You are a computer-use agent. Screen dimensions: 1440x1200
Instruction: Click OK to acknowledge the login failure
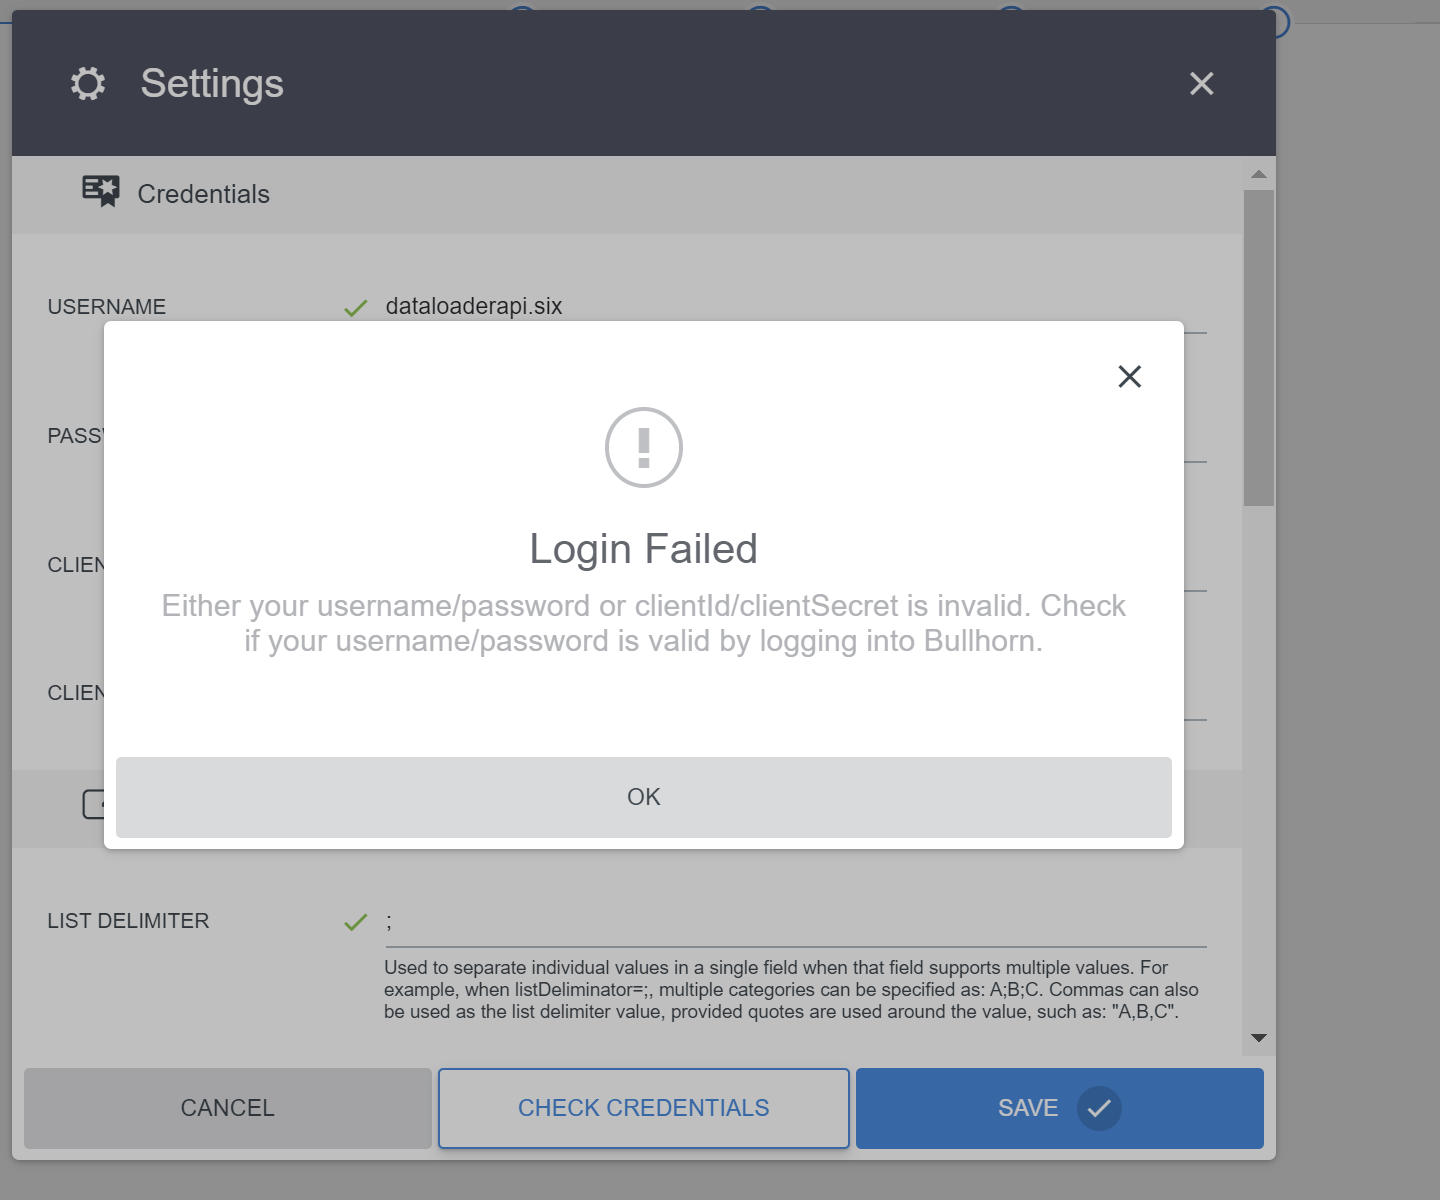643,797
